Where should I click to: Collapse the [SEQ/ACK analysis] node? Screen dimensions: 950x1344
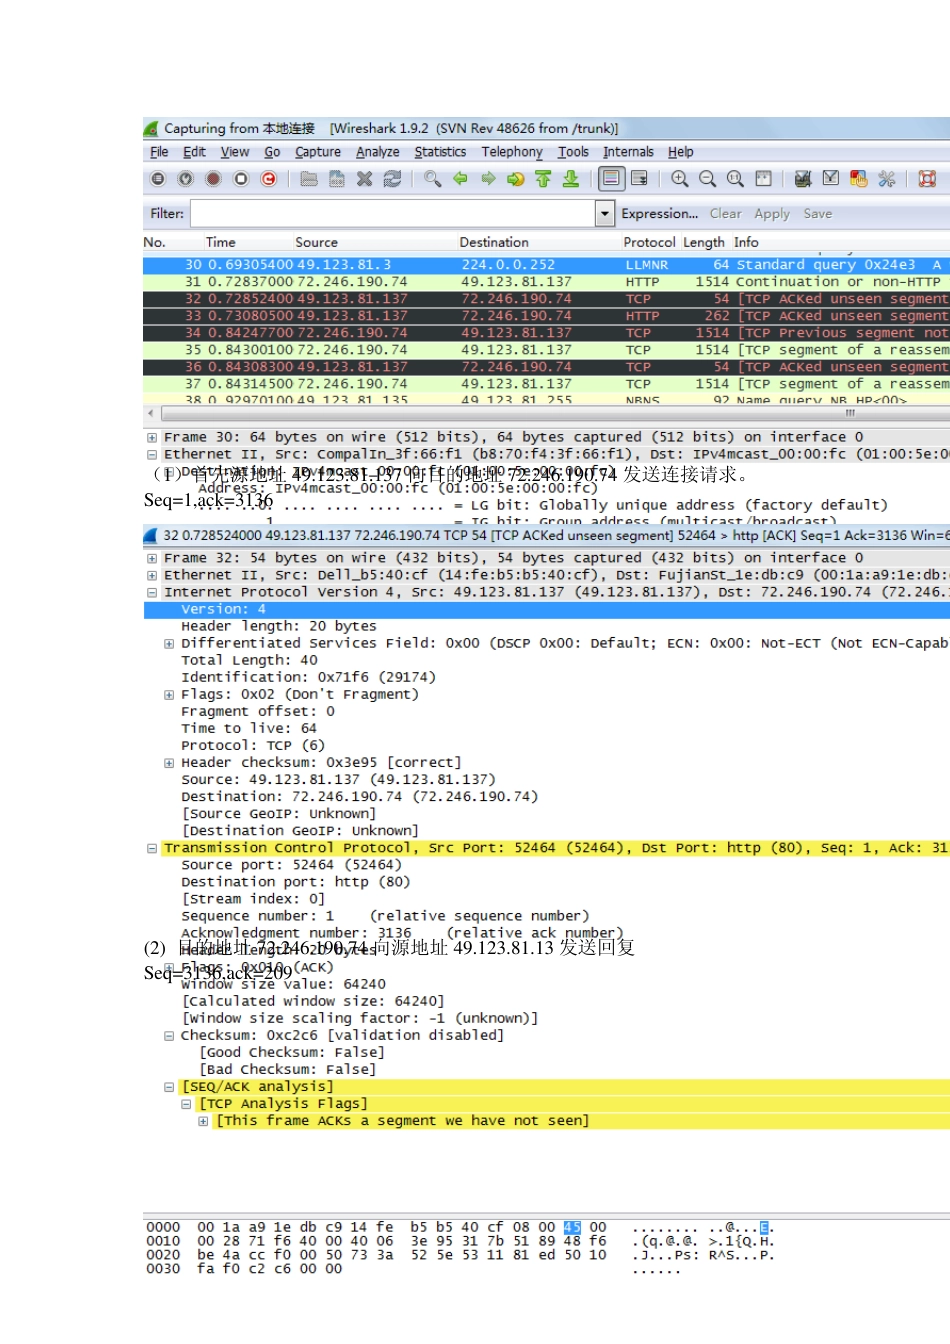click(x=169, y=1086)
